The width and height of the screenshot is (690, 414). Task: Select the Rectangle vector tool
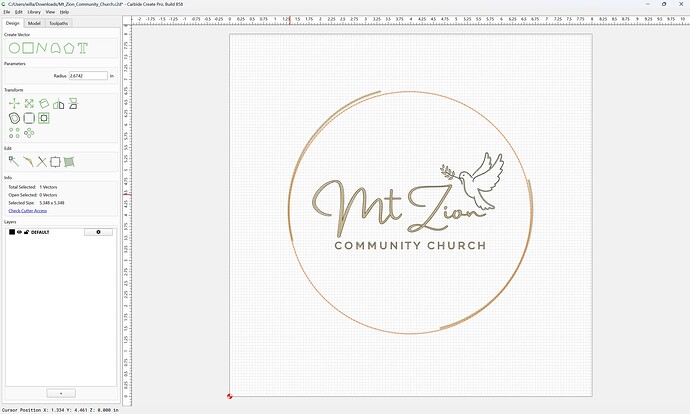28,48
